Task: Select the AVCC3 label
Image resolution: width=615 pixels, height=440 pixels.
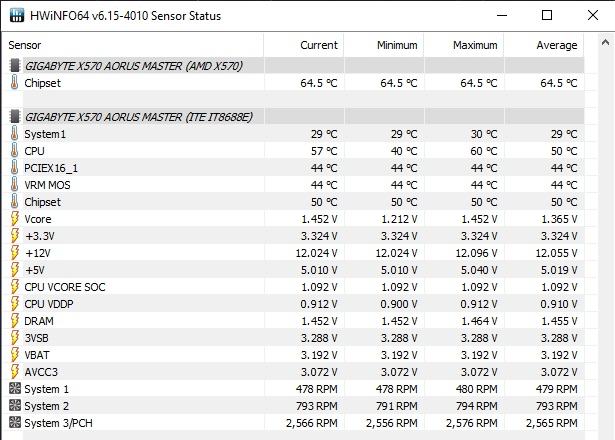Action: 41,372
